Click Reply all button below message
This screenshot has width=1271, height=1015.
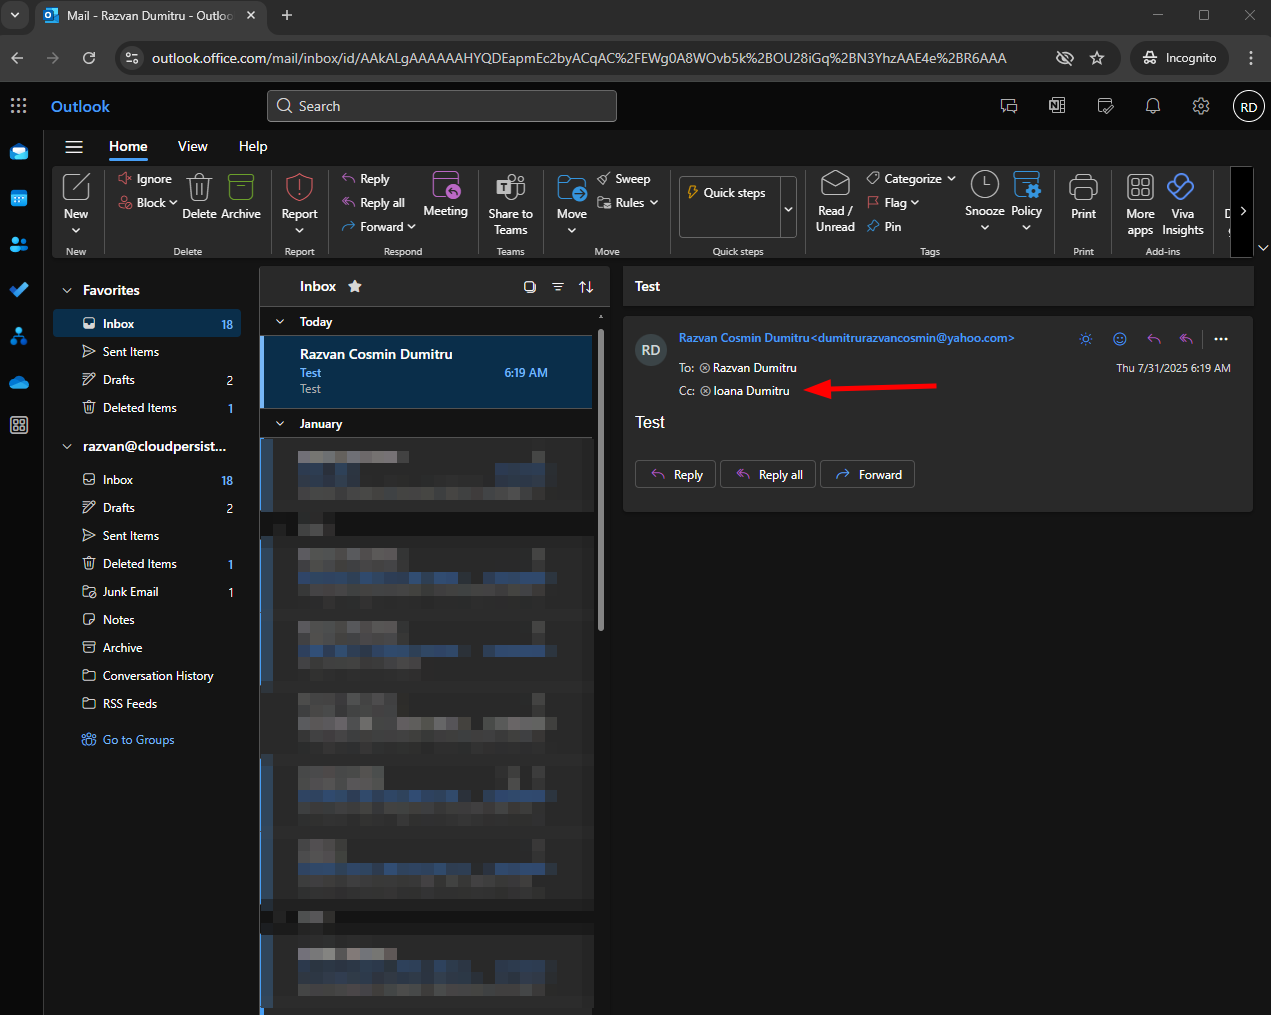[769, 475]
